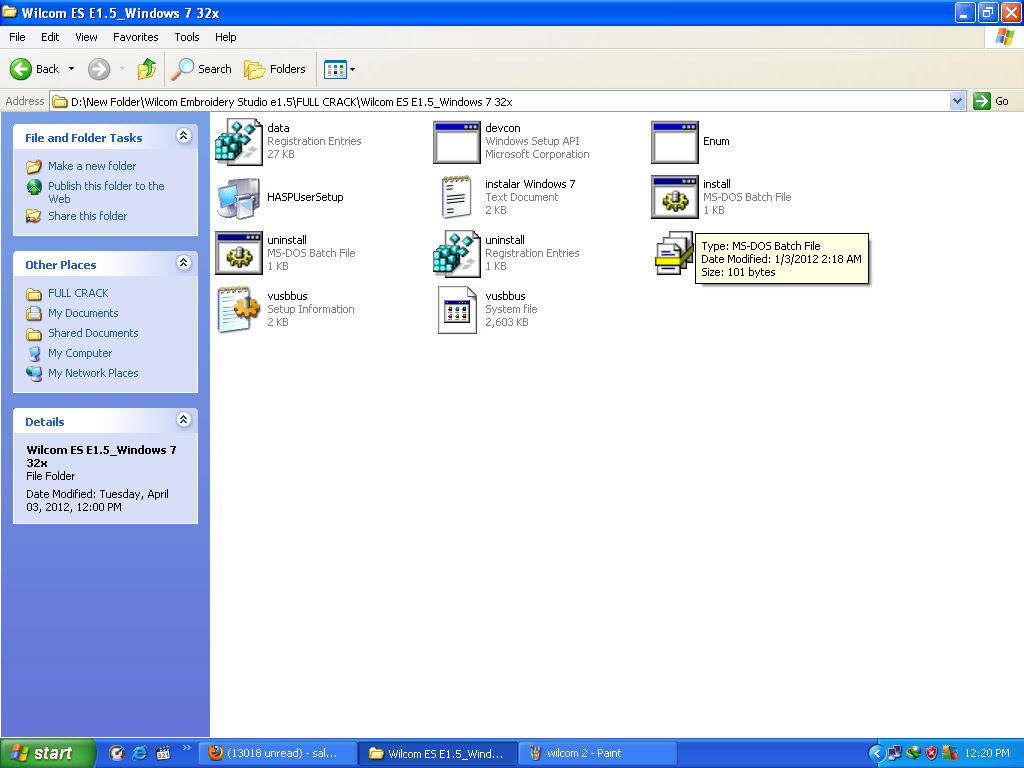Screen dimensions: 1024x768
Task: Click the first Quick Launch icon
Action: [117, 754]
